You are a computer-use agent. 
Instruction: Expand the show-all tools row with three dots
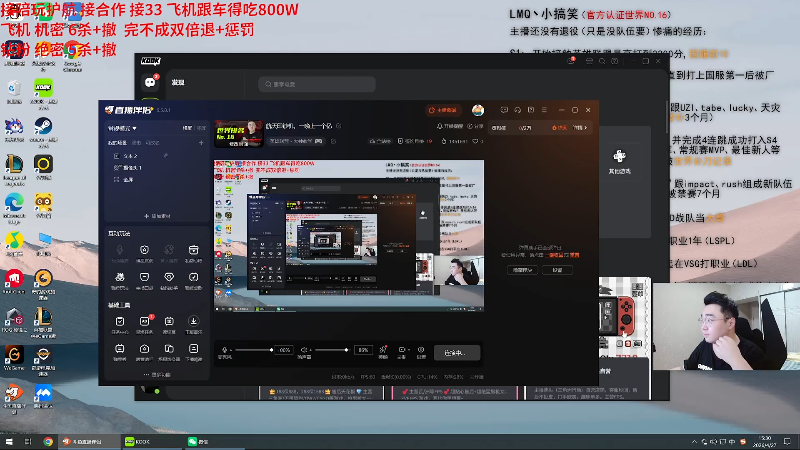157,374
